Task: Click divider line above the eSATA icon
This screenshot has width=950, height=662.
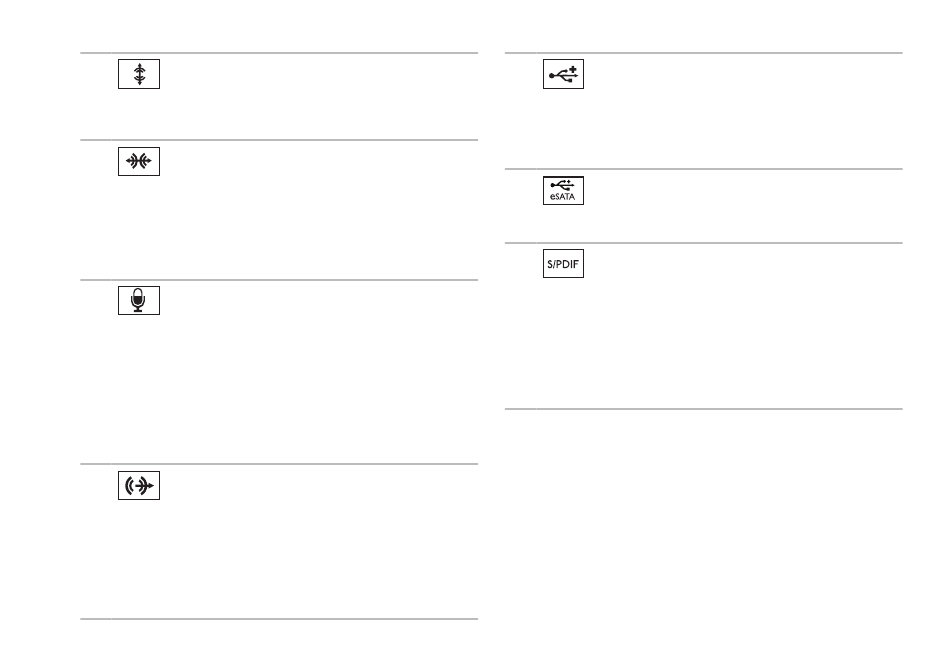Action: [x=703, y=169]
